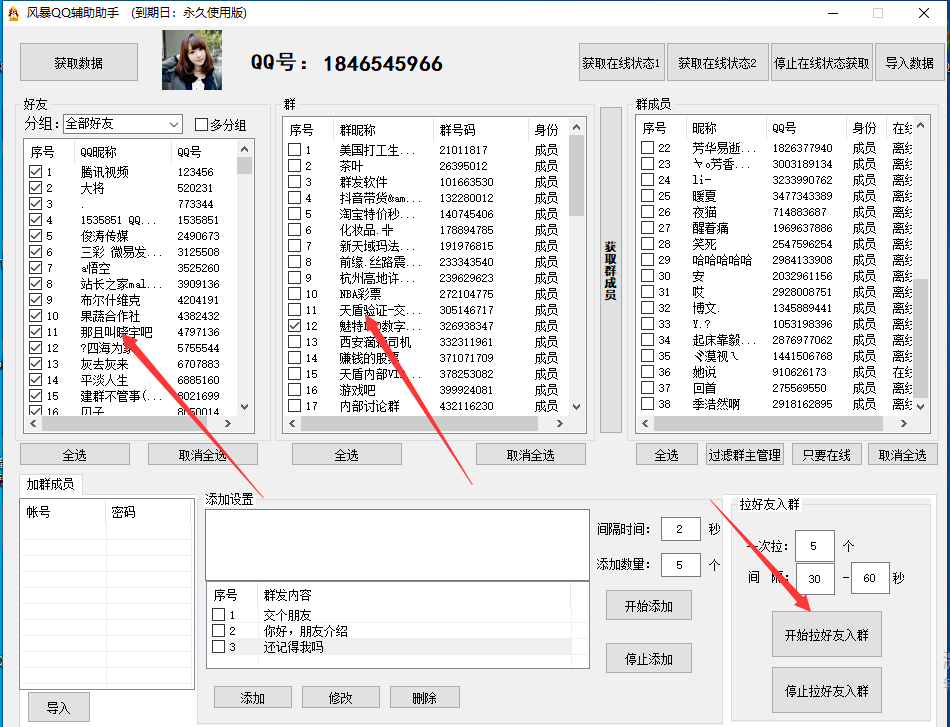950x727 pixels.
Task: Click 只要在线 button
Action: [x=826, y=454]
